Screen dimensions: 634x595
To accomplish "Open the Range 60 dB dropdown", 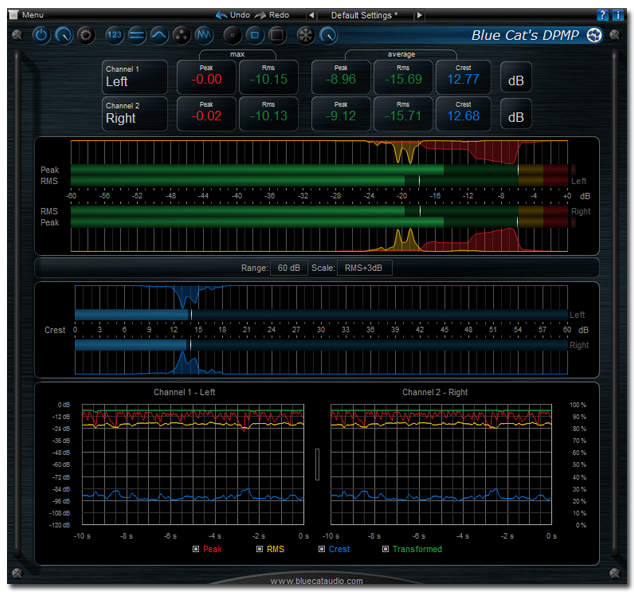I will tap(289, 268).
